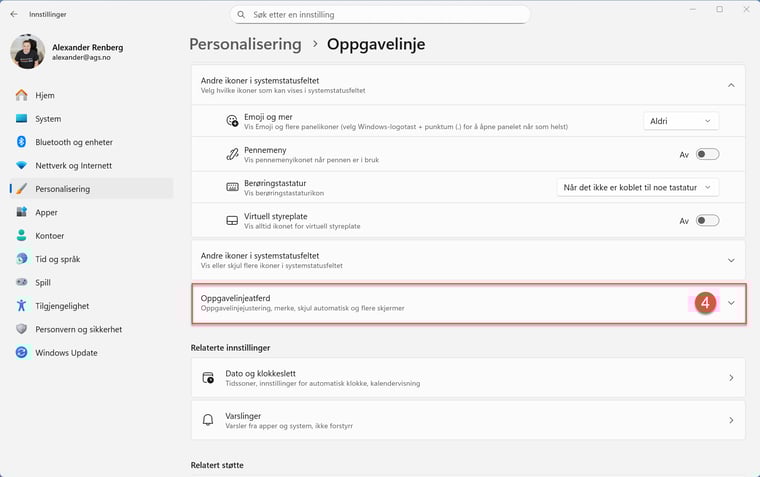Screen dimensions: 760x477
Task: Click the Søk etter en innstilling field
Action: pos(380,15)
